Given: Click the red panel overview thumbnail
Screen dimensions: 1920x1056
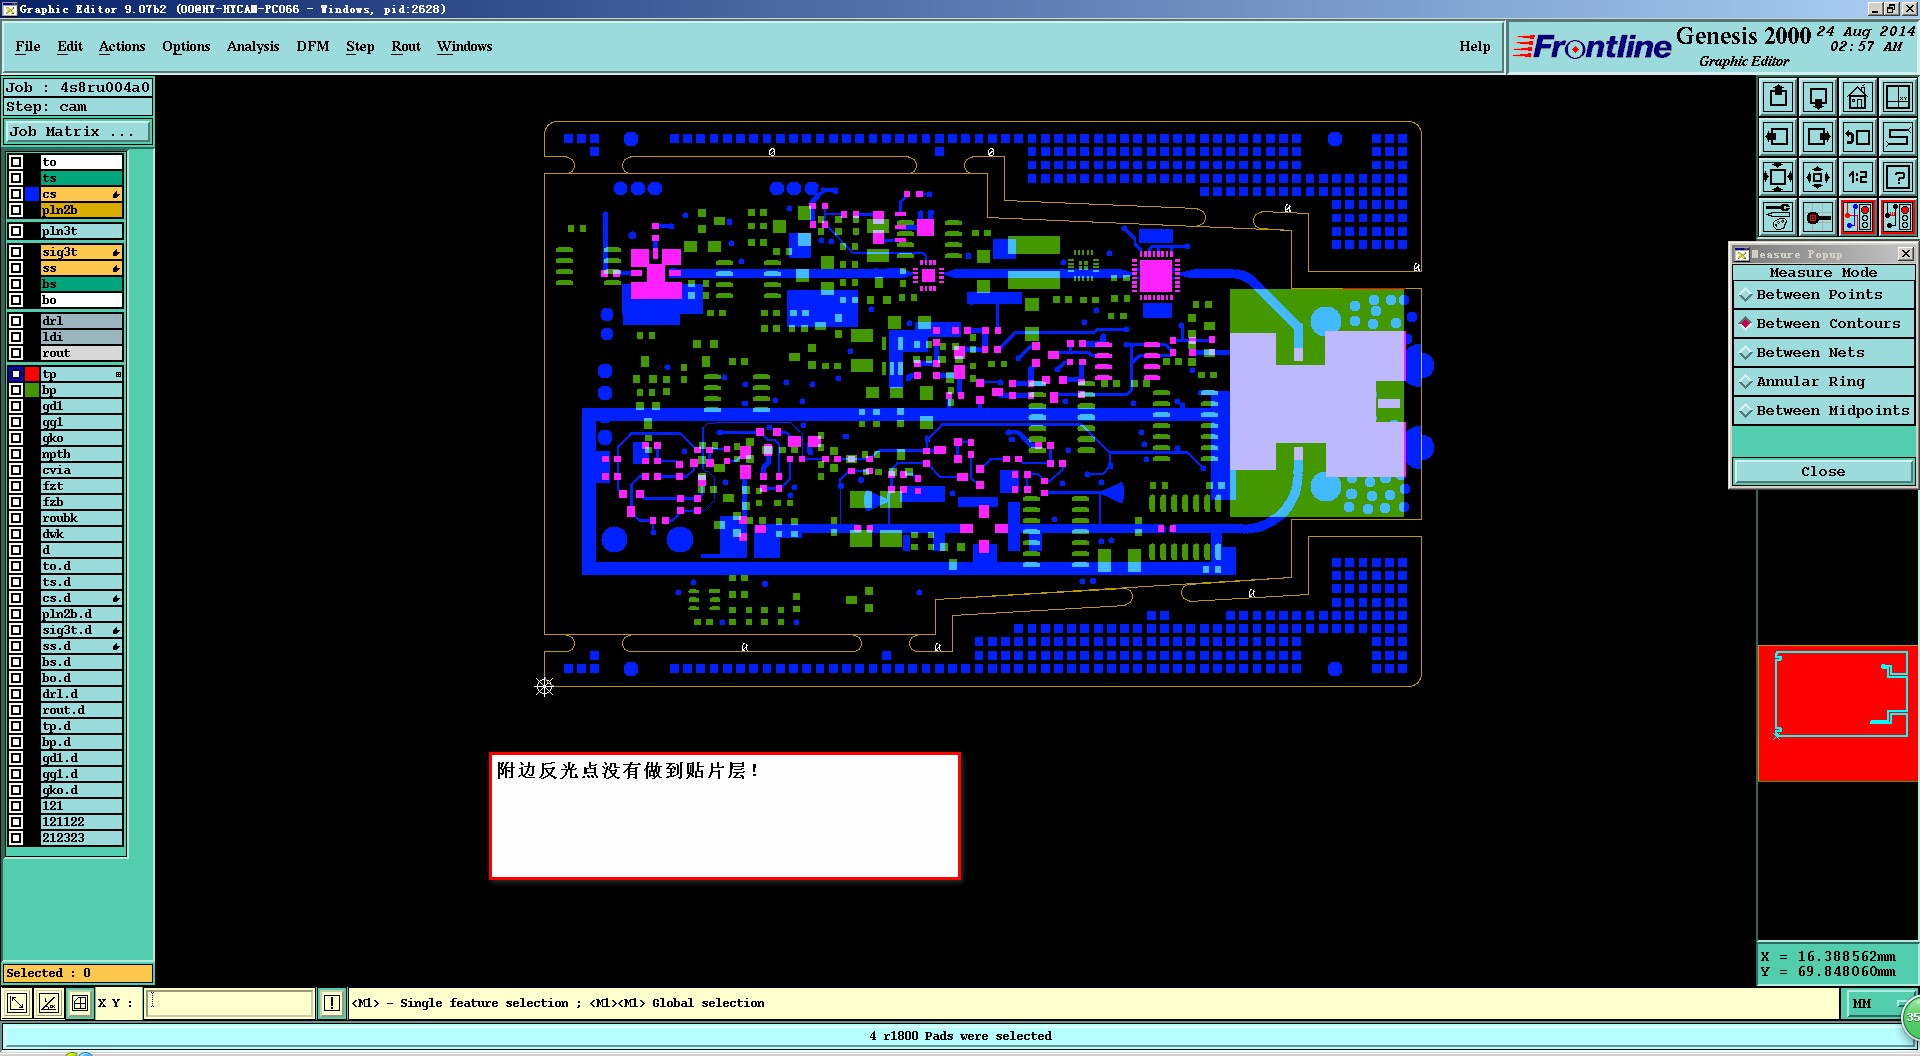Looking at the screenshot, I should (x=1837, y=713).
